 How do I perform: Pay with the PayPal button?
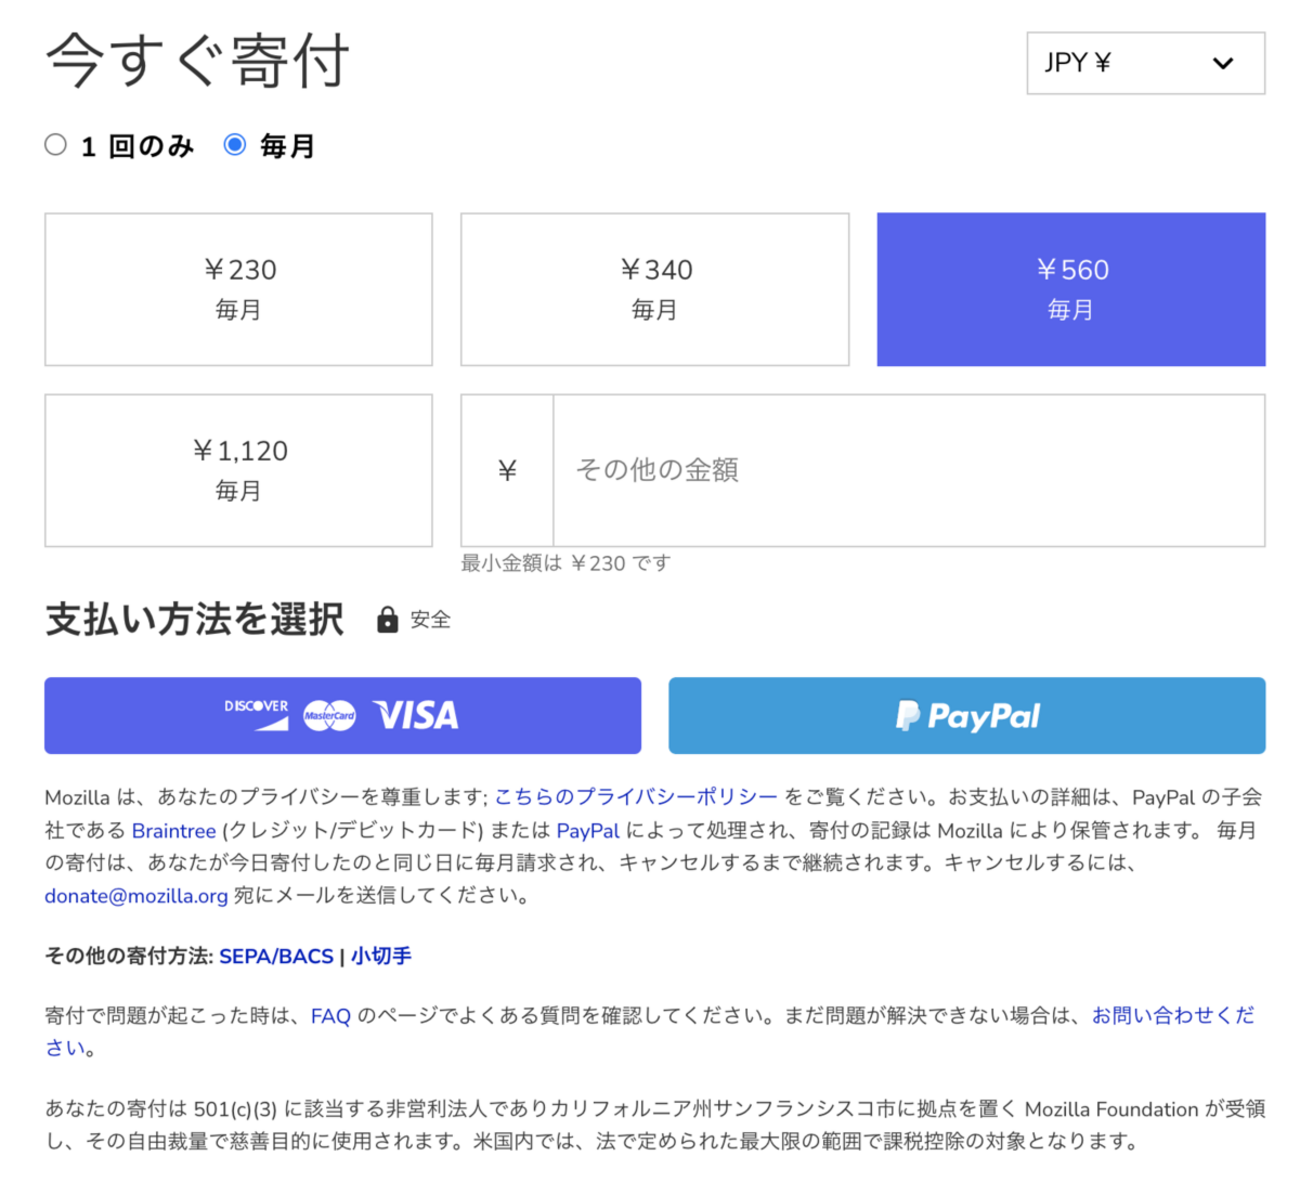pyautogui.click(x=967, y=716)
